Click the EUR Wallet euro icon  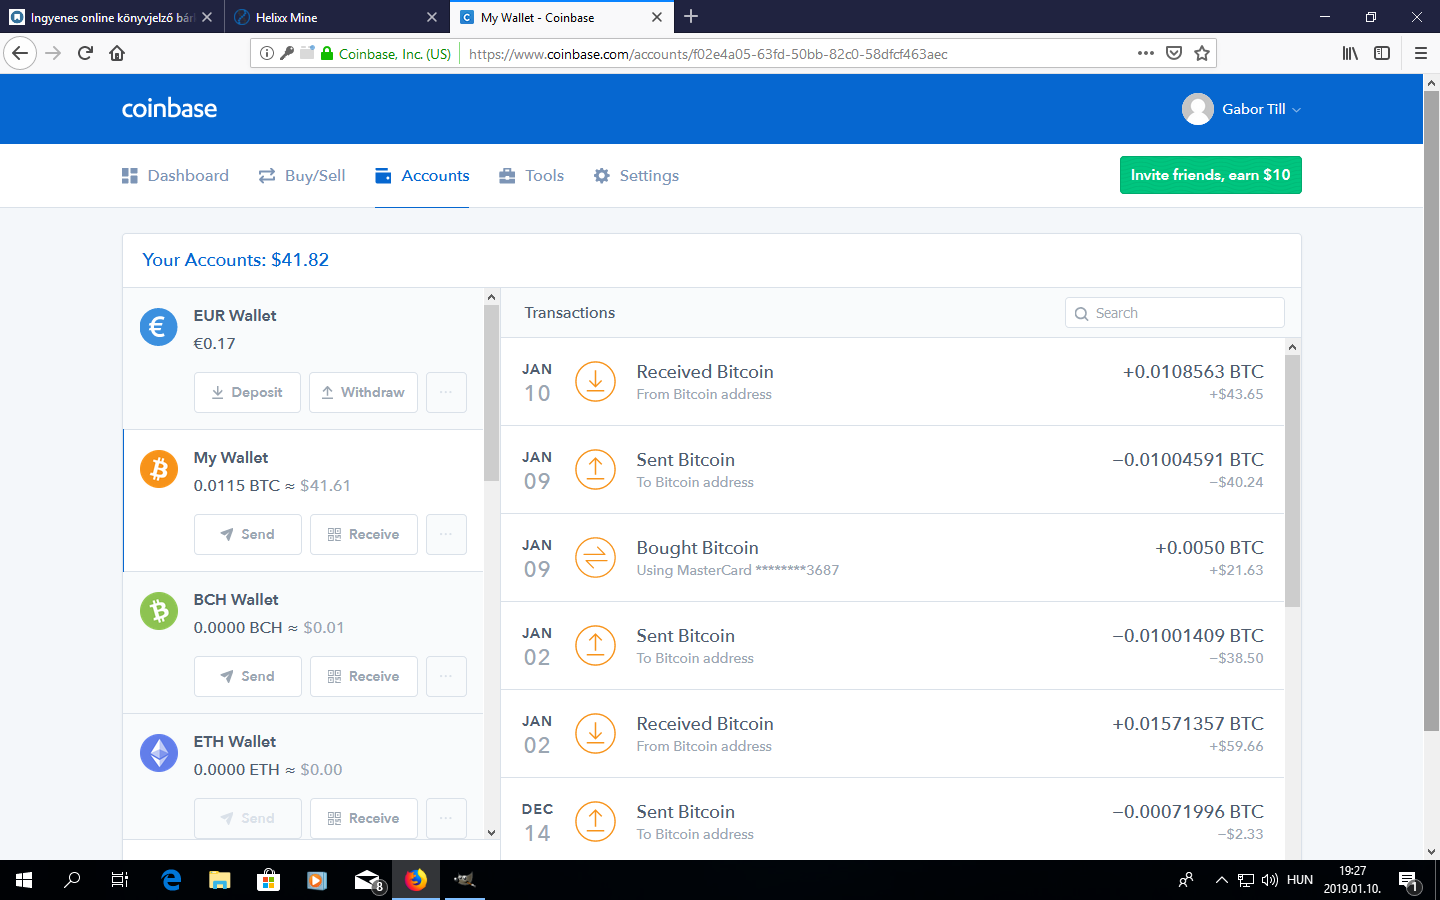[x=158, y=327]
